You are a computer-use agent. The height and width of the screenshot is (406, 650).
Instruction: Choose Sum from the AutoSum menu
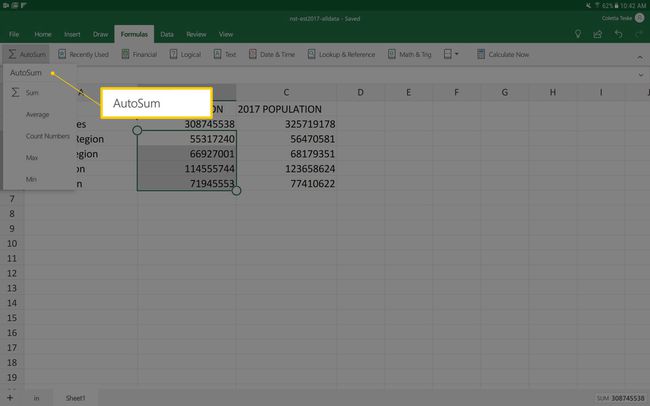point(32,92)
